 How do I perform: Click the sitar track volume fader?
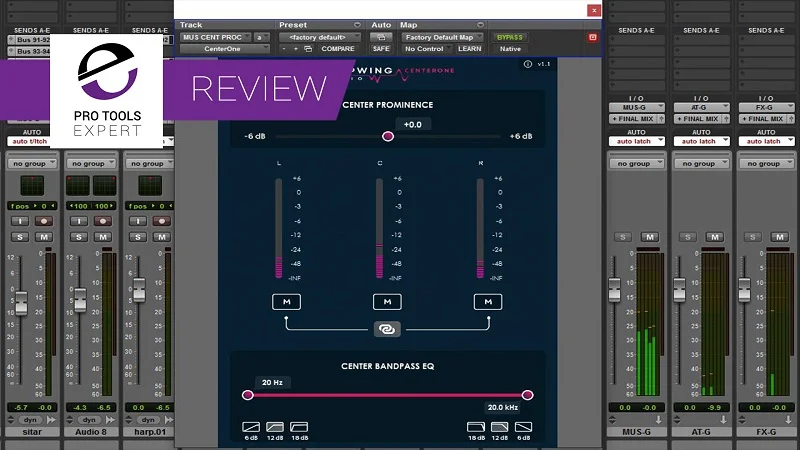click(x=21, y=303)
